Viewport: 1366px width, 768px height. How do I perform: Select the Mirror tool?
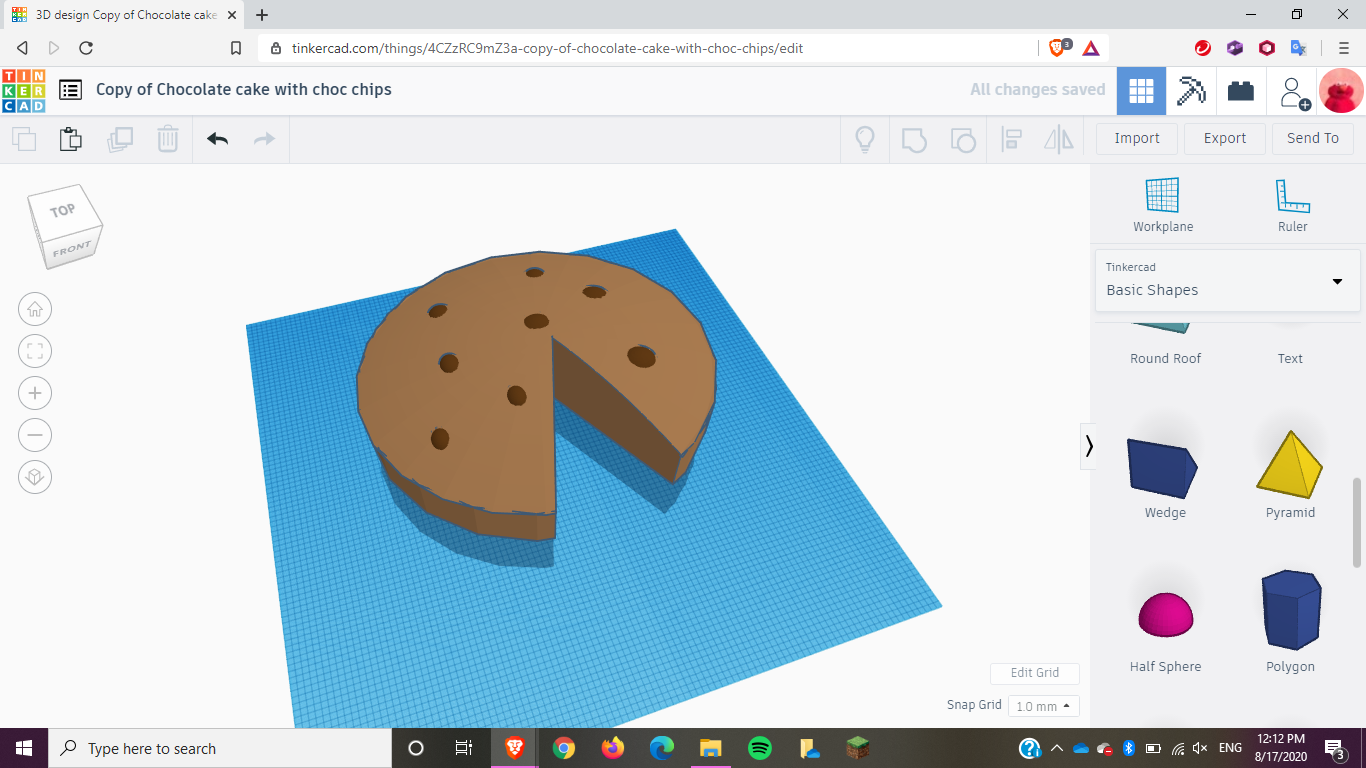coord(1057,138)
